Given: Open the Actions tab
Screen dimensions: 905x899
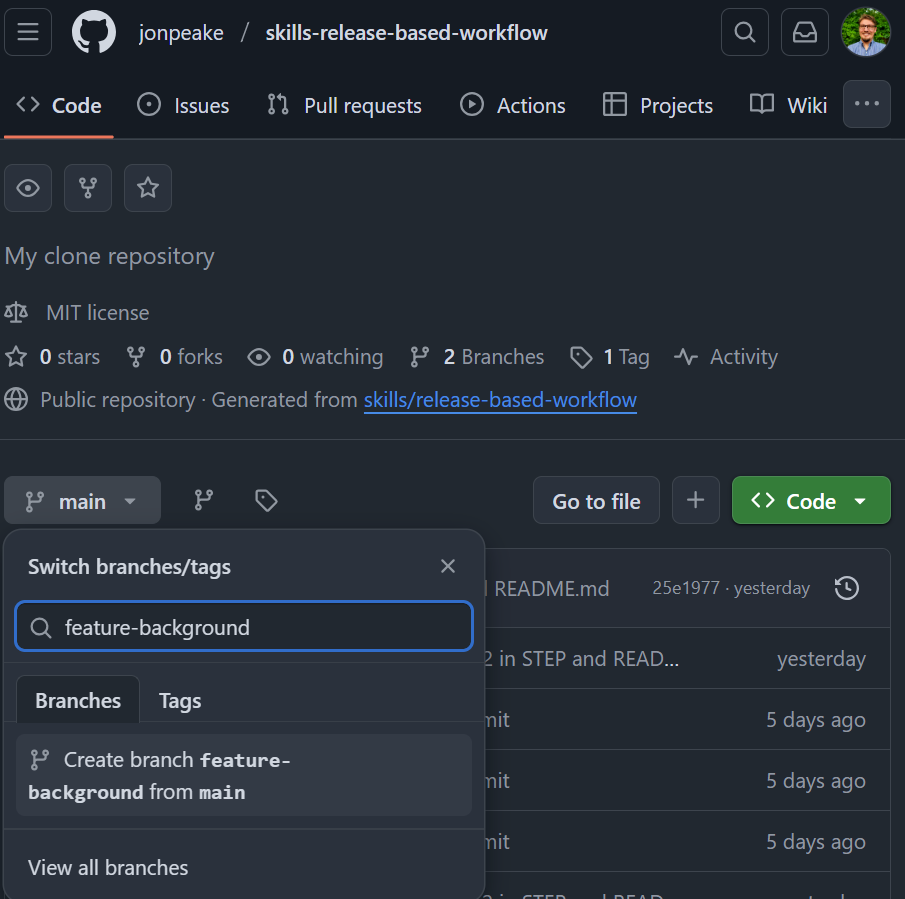Looking at the screenshot, I should (513, 106).
